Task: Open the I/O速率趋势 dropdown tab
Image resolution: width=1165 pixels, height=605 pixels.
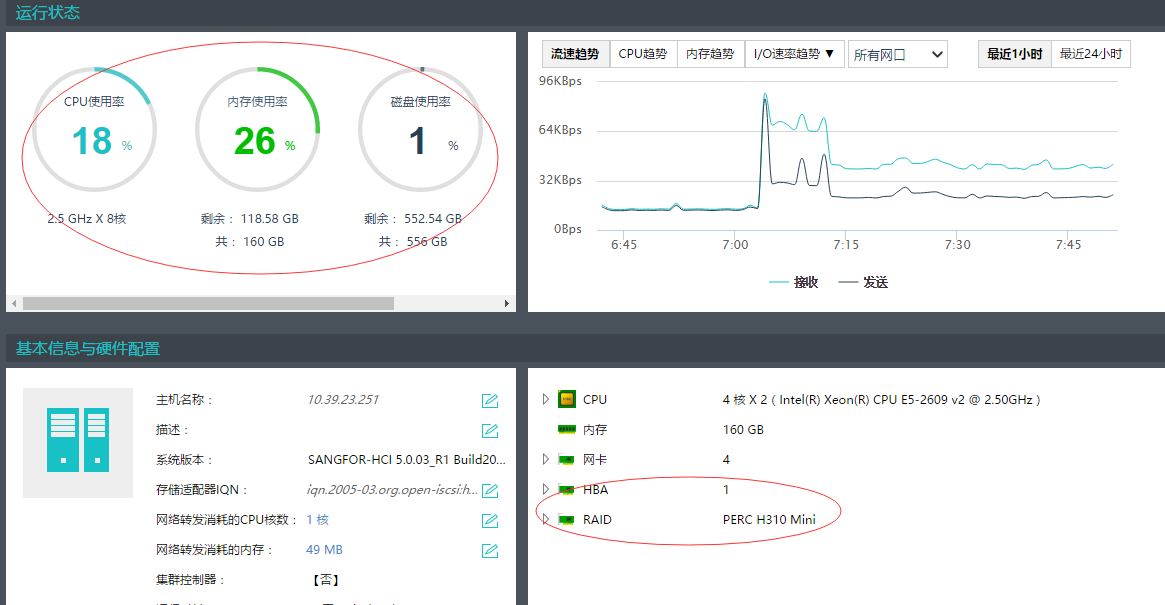Action: [x=794, y=54]
